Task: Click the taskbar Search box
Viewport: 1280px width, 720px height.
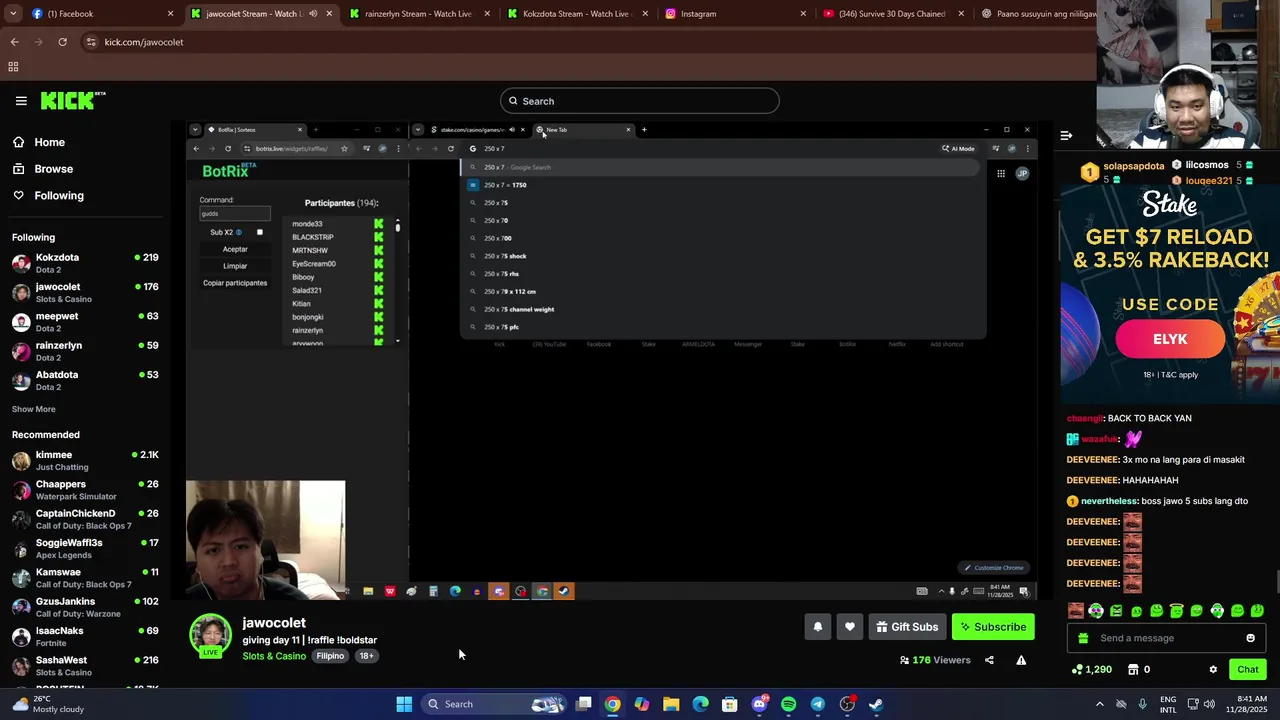Action: click(x=495, y=704)
